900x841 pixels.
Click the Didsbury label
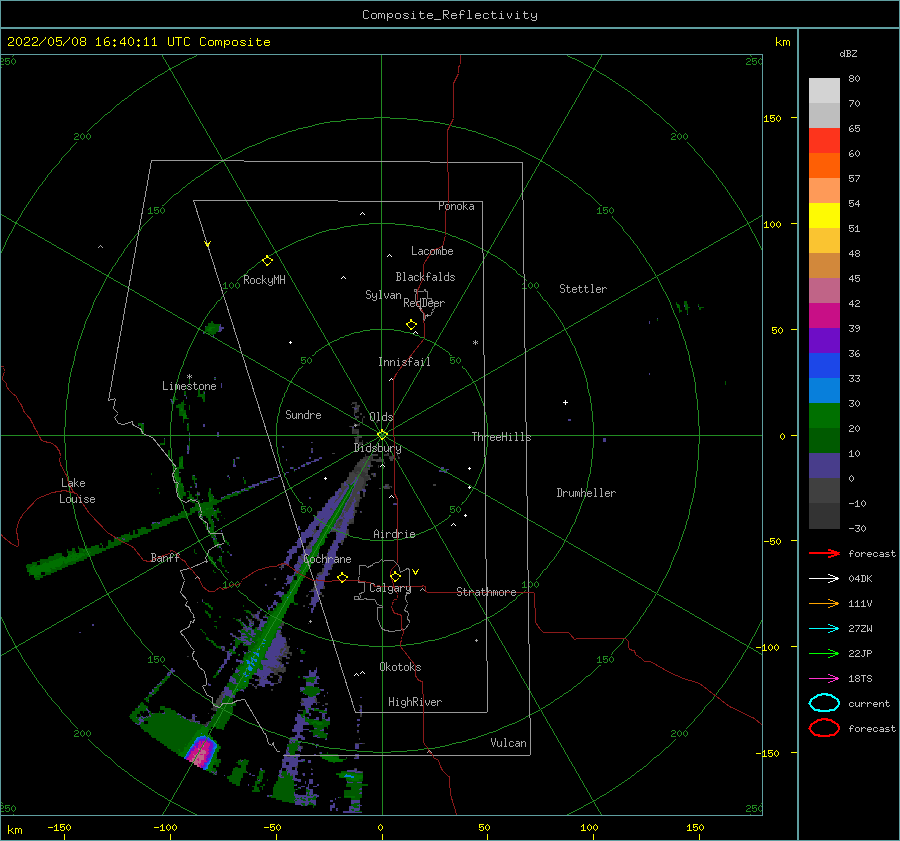(x=377, y=448)
